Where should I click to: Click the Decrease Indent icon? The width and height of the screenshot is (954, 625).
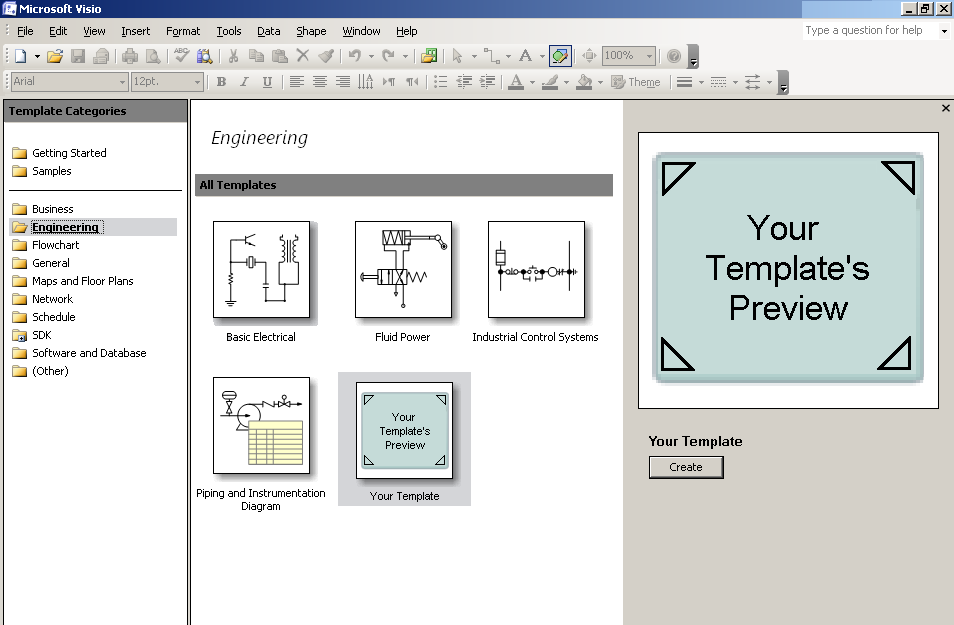[x=464, y=82]
